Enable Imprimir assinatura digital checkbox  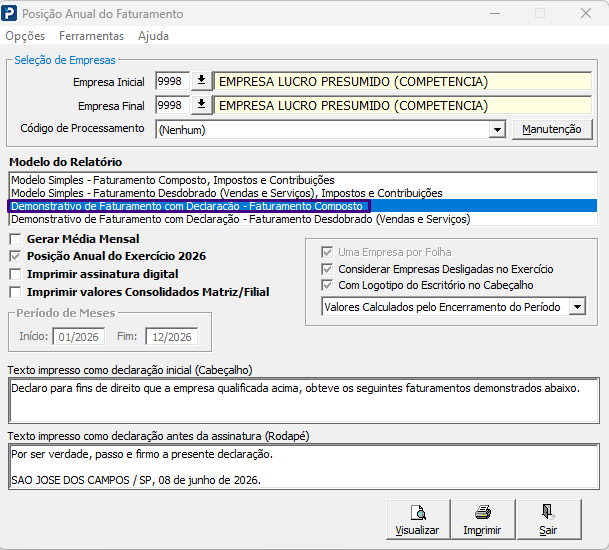pyautogui.click(x=16, y=274)
